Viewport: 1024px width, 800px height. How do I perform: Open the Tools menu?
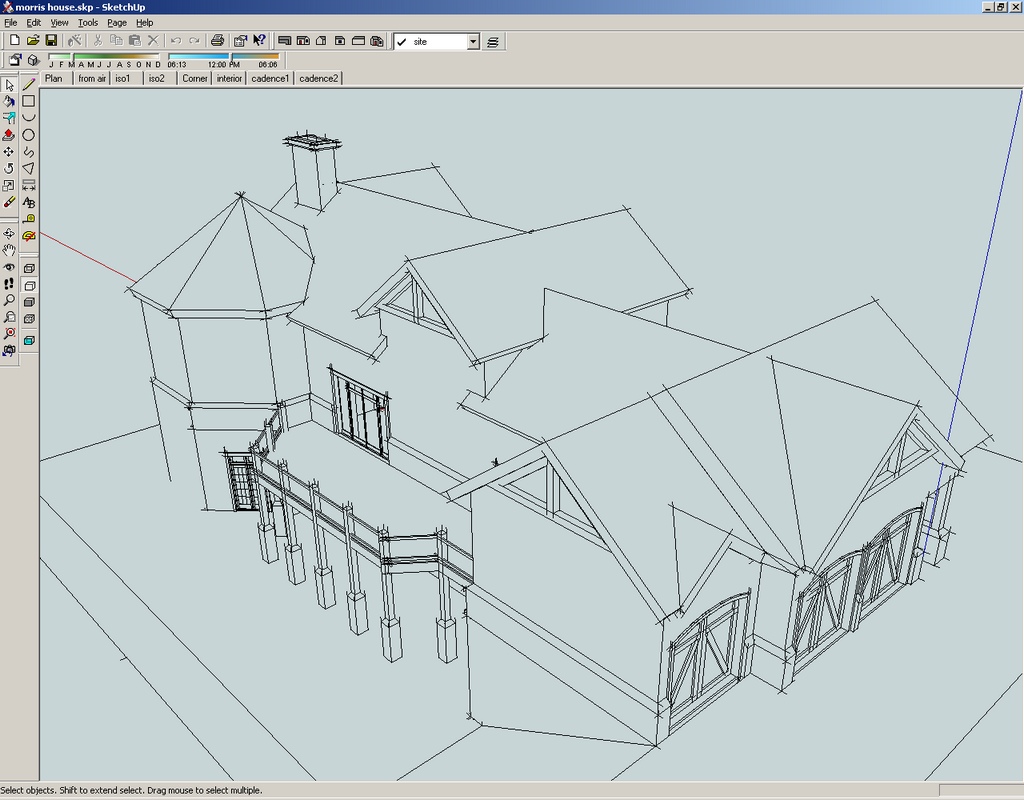click(88, 22)
